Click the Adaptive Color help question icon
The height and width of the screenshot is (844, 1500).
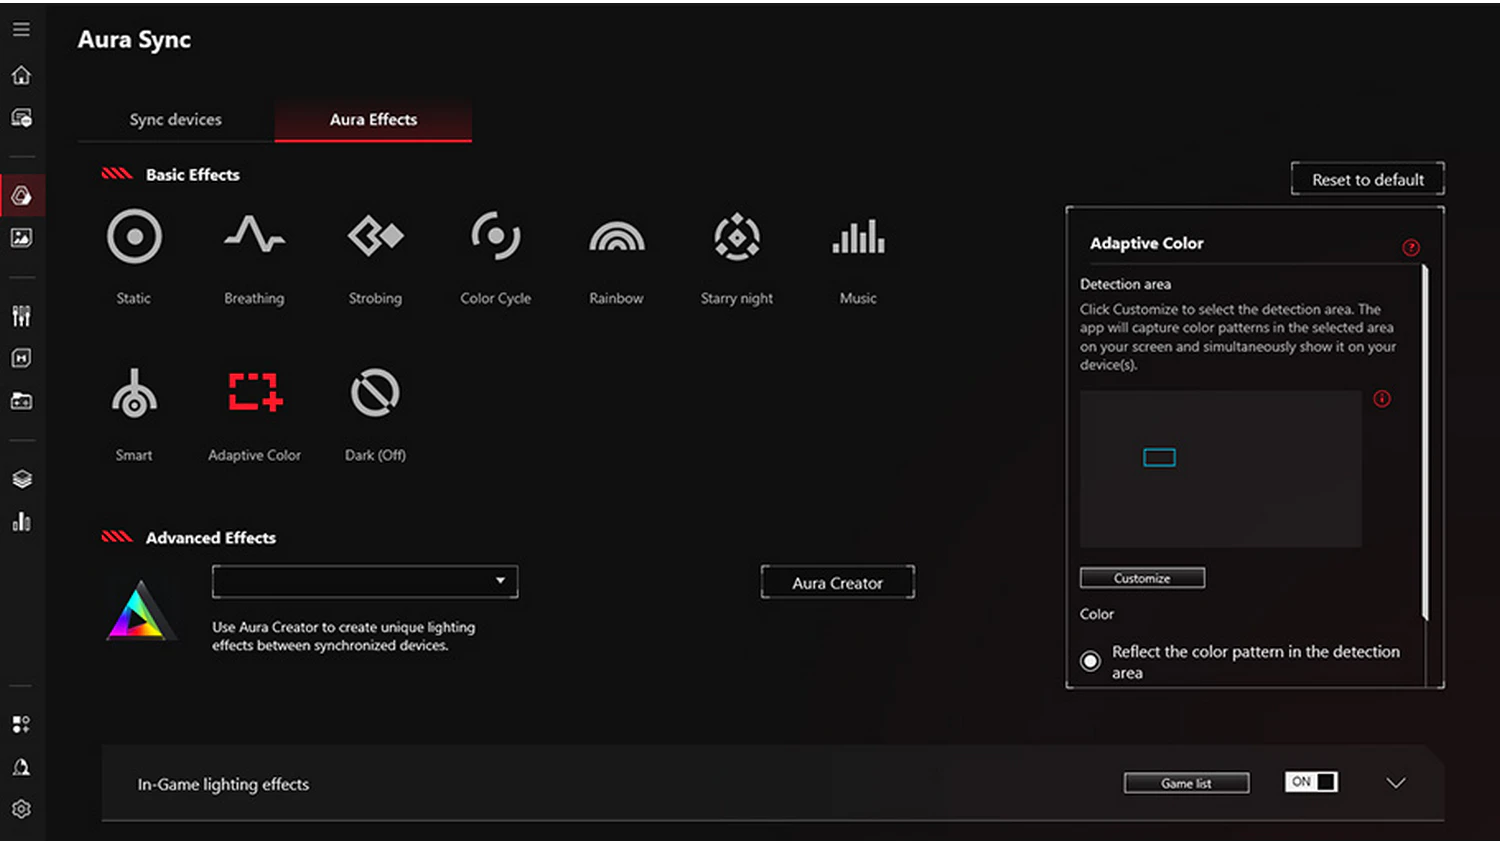1411,247
